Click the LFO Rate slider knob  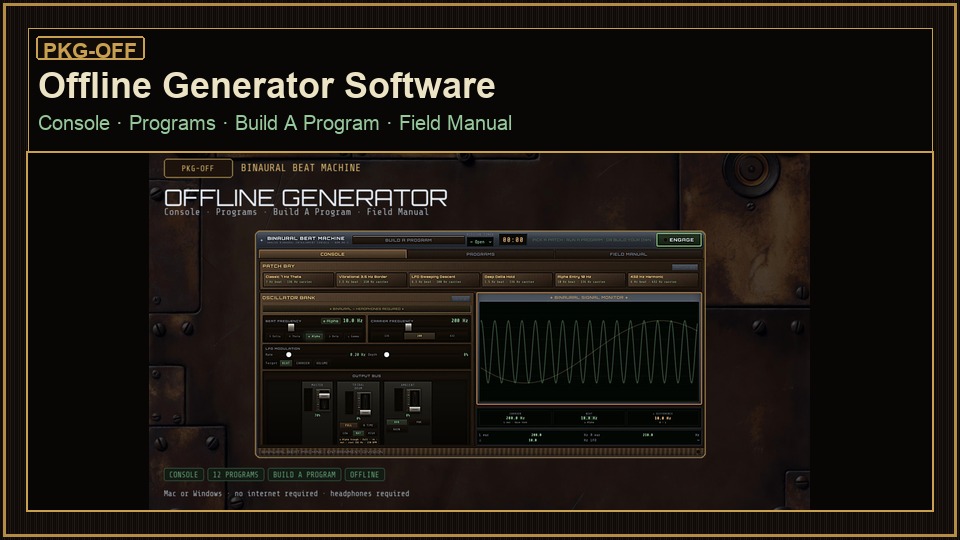pyautogui.click(x=289, y=354)
